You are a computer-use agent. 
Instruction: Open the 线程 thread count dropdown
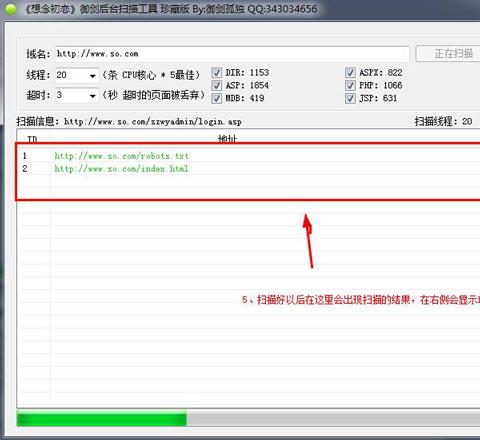pos(93,76)
